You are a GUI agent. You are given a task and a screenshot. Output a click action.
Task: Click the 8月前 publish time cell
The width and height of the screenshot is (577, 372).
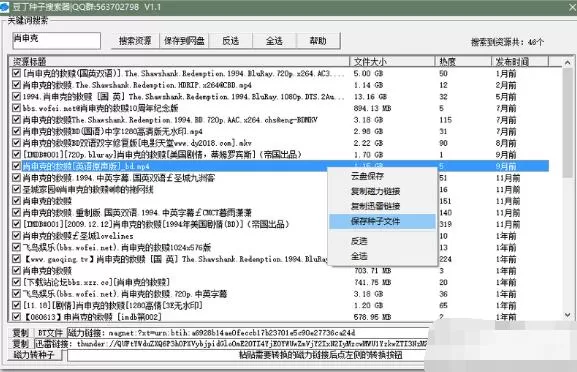click(506, 143)
